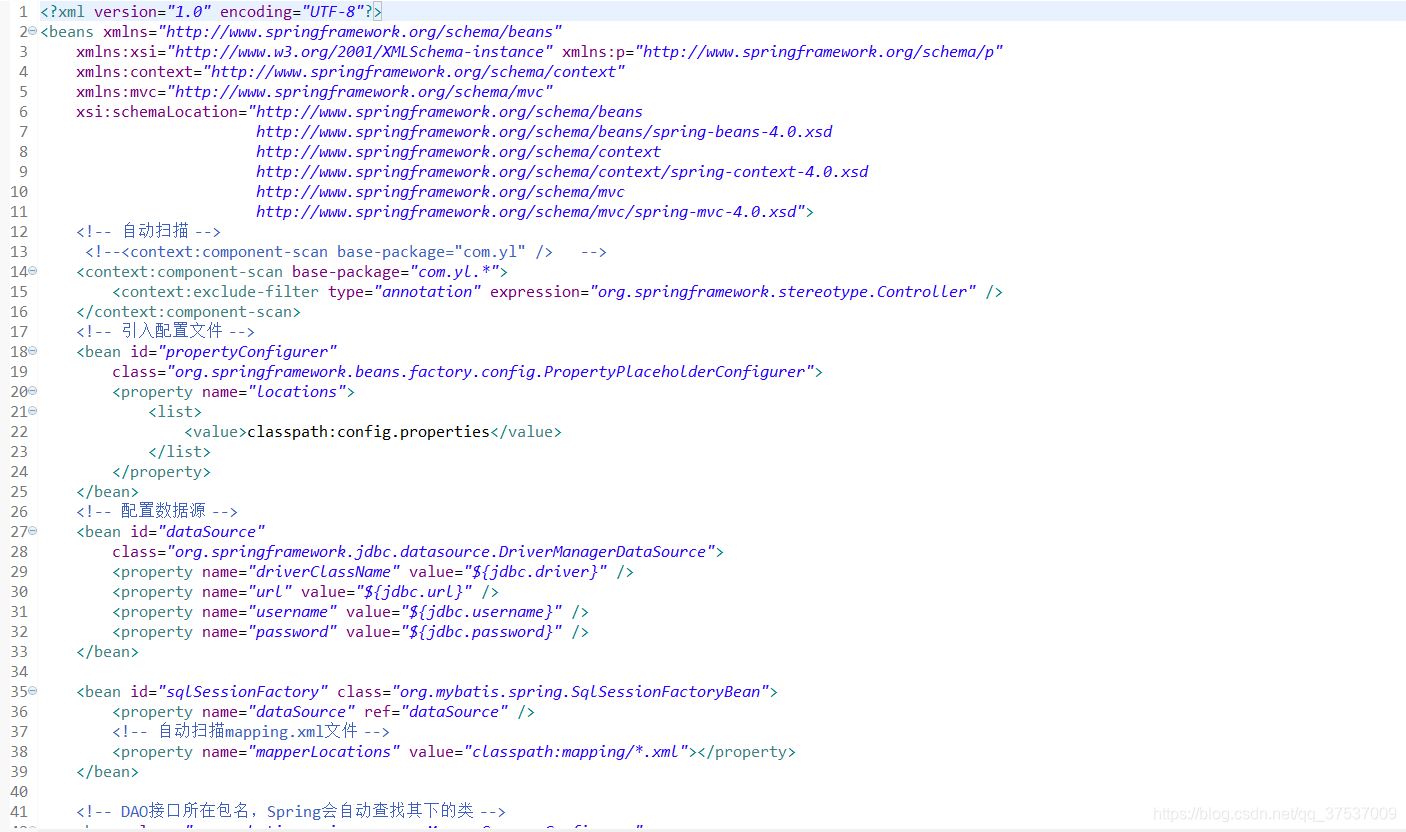Click the xmlns:p namespace URL value
This screenshot has height=832, width=1406.
pyautogui.click(x=819, y=52)
